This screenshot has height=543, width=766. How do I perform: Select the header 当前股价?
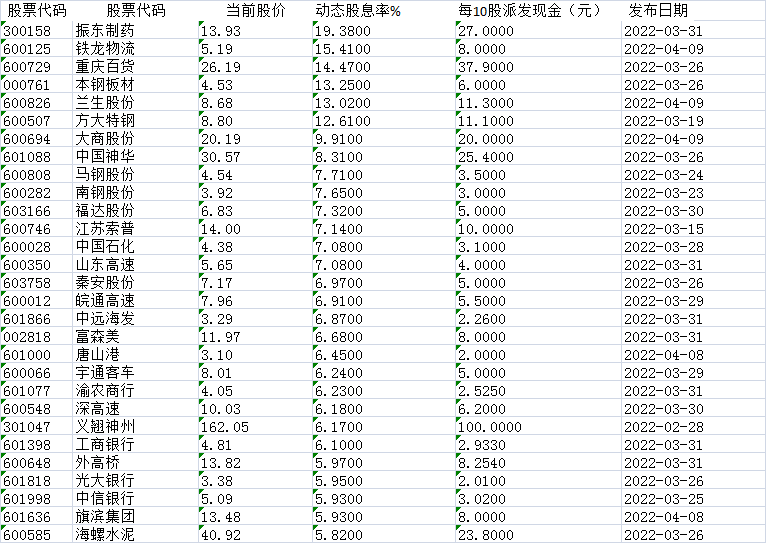point(256,10)
